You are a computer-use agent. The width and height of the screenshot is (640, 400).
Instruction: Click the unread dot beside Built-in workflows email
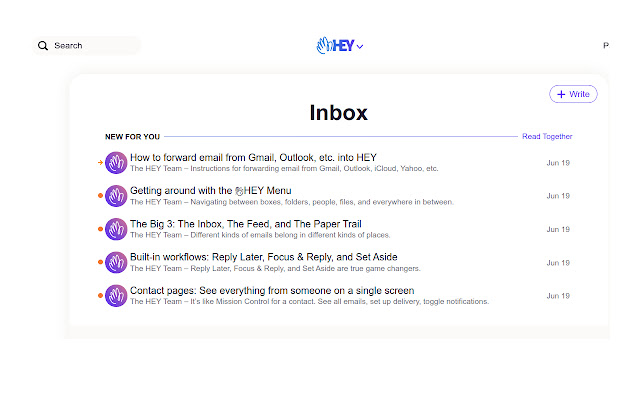100,262
